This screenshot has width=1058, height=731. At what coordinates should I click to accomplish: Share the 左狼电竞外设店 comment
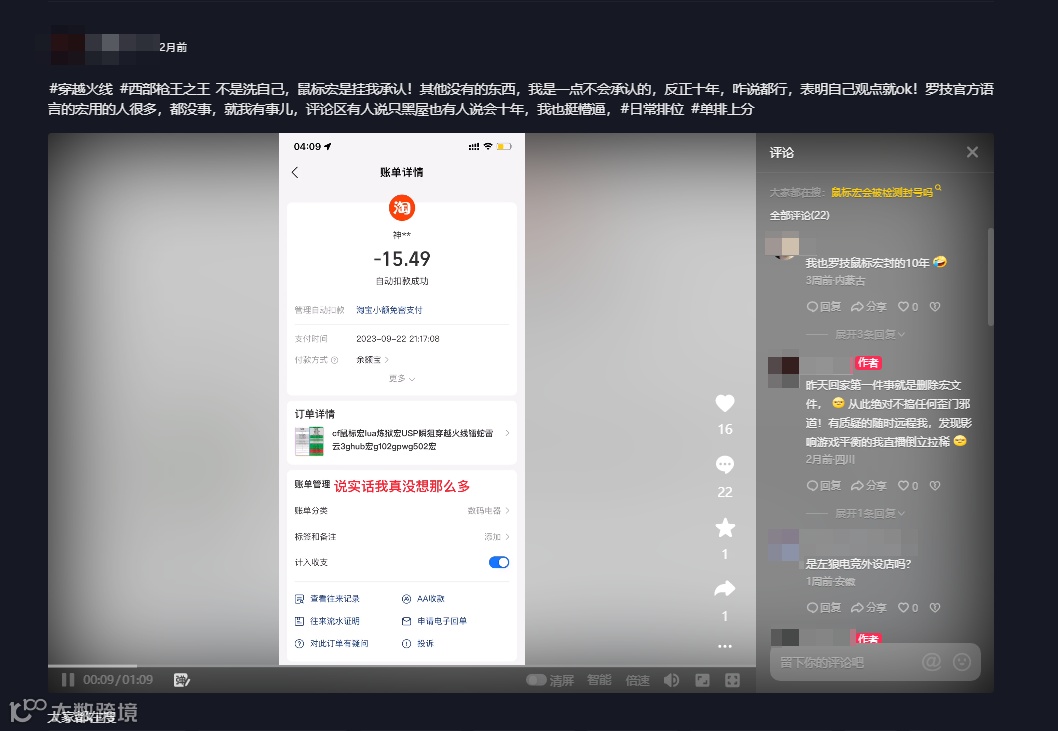point(869,607)
